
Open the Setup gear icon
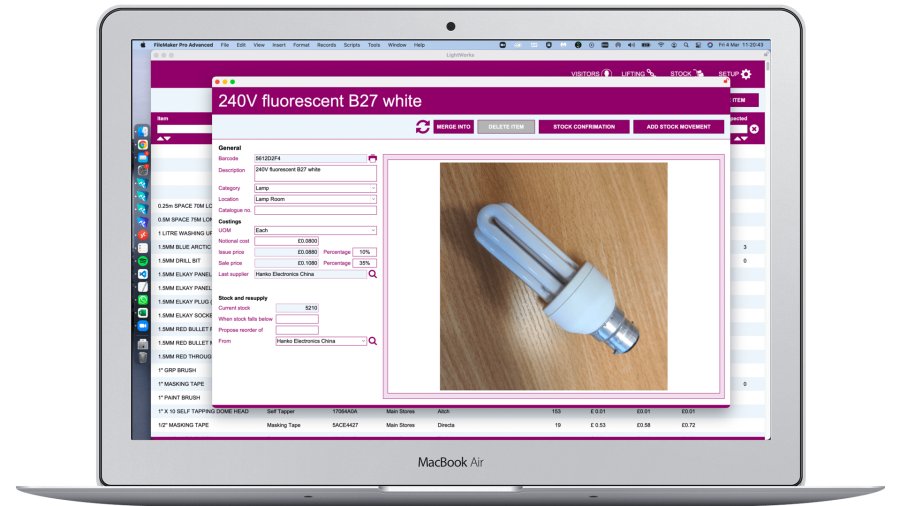coord(746,74)
